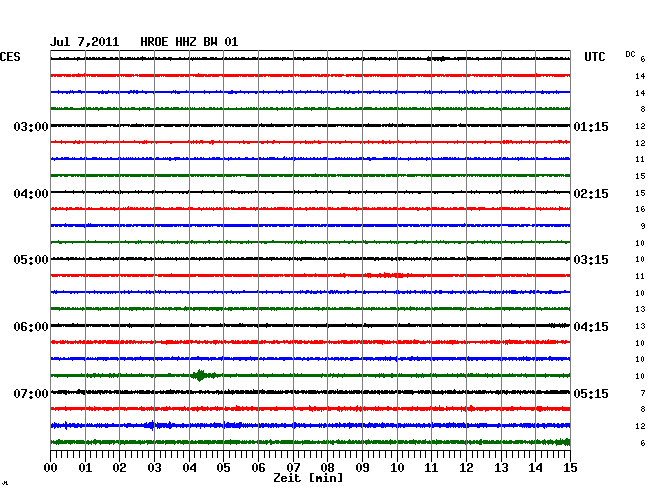Click the x-axis minute label '03'

coord(154,467)
